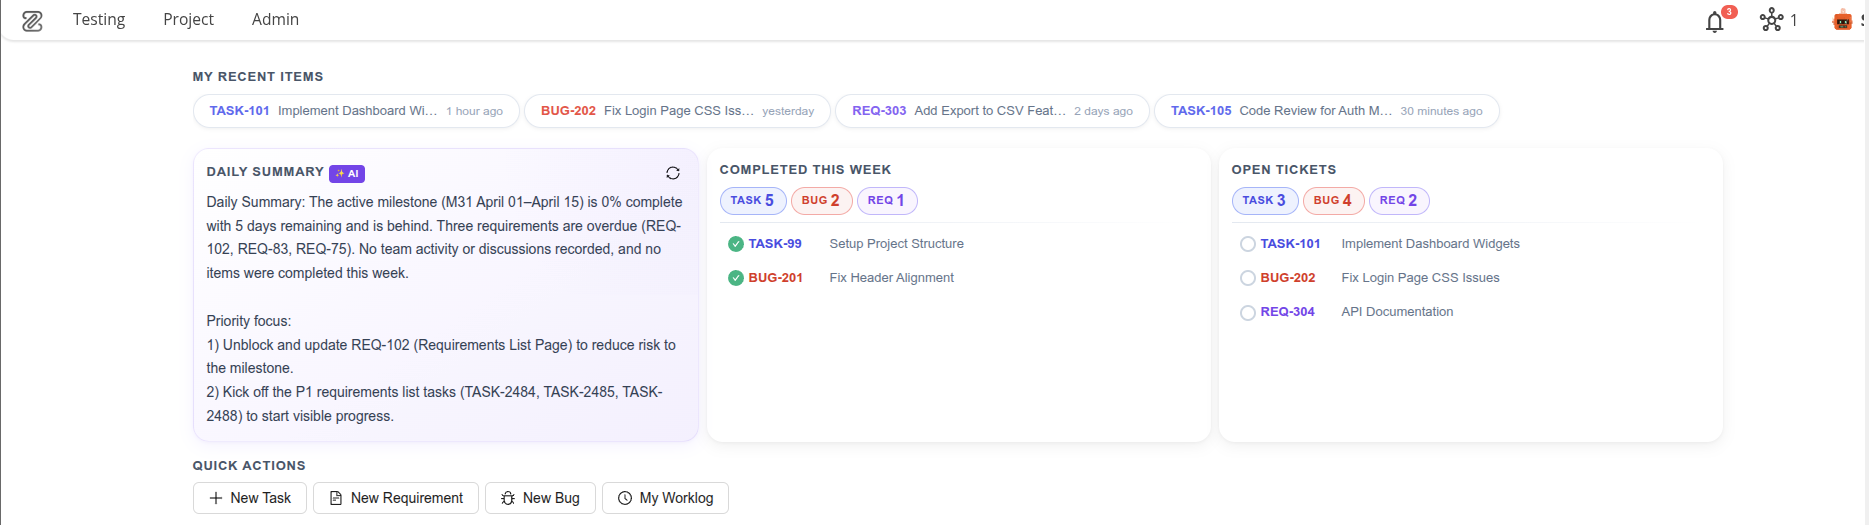
Task: Open the notifications bell icon
Action: point(1715,21)
